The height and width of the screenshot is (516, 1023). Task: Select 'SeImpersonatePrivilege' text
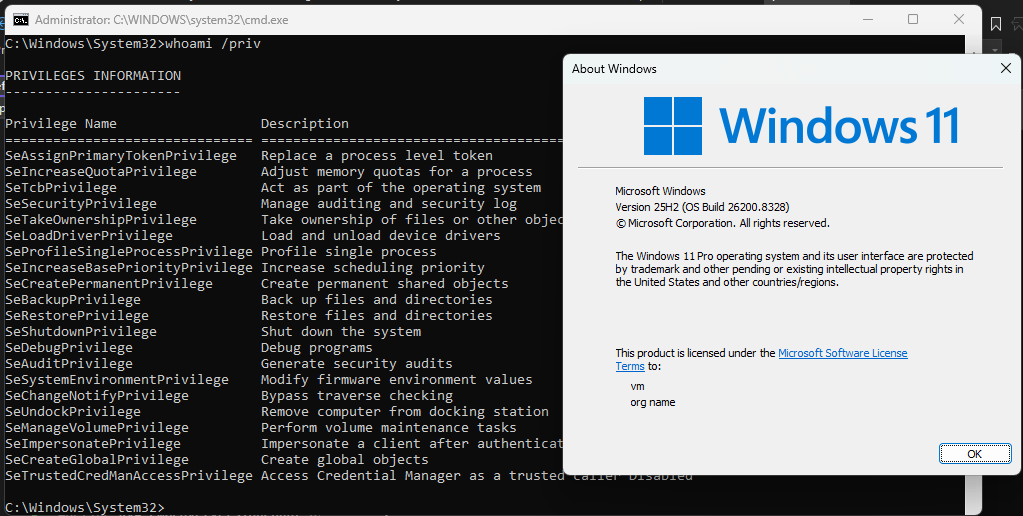coord(93,444)
